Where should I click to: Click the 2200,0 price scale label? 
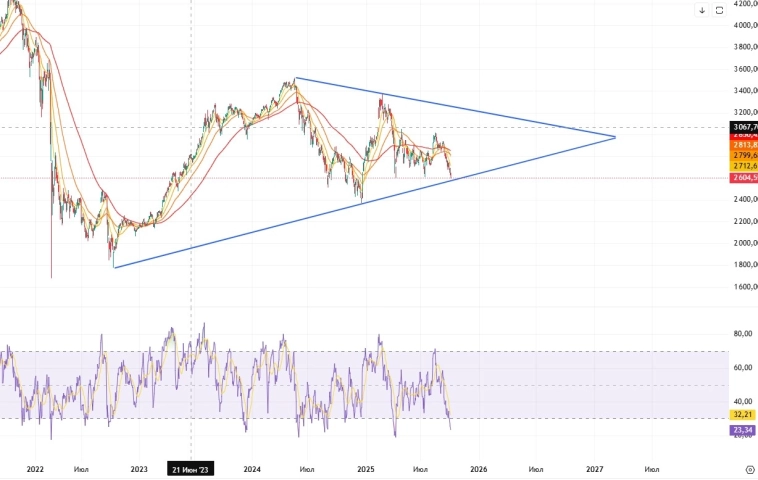coord(745,221)
